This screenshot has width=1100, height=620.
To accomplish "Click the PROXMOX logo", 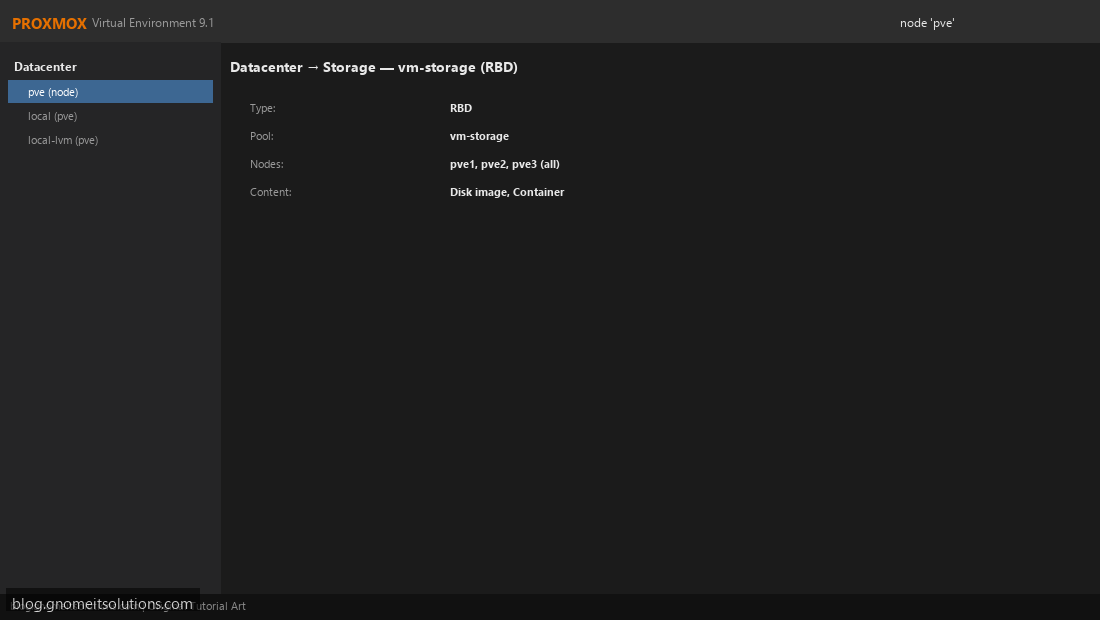I will pyautogui.click(x=49, y=23).
